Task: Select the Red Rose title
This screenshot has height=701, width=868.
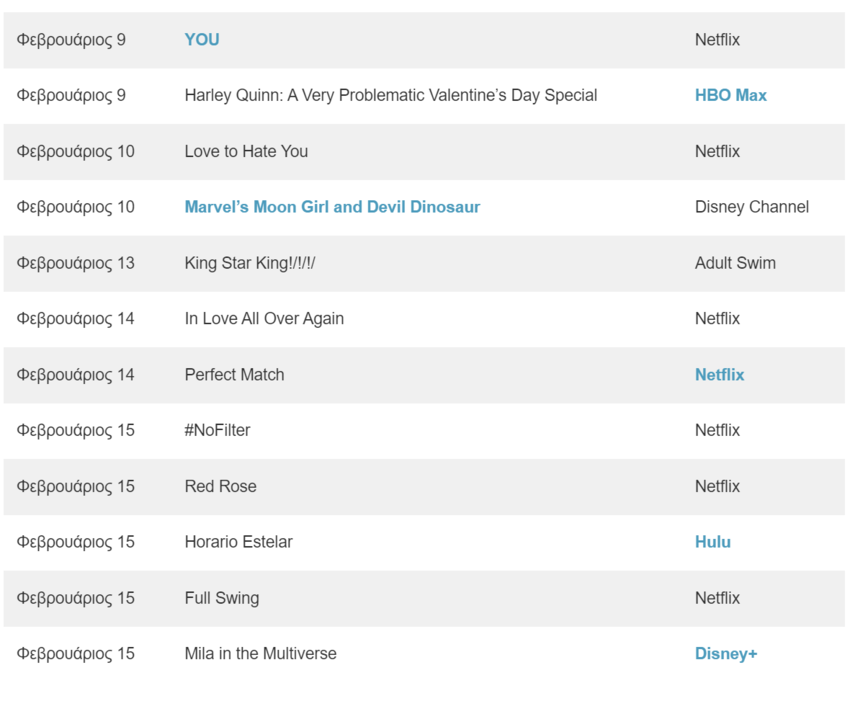Action: pyautogui.click(x=220, y=487)
